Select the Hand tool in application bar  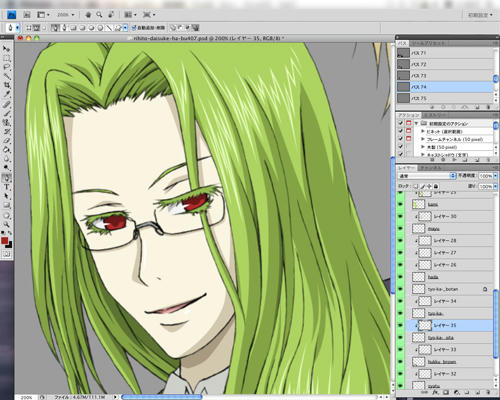(x=88, y=15)
